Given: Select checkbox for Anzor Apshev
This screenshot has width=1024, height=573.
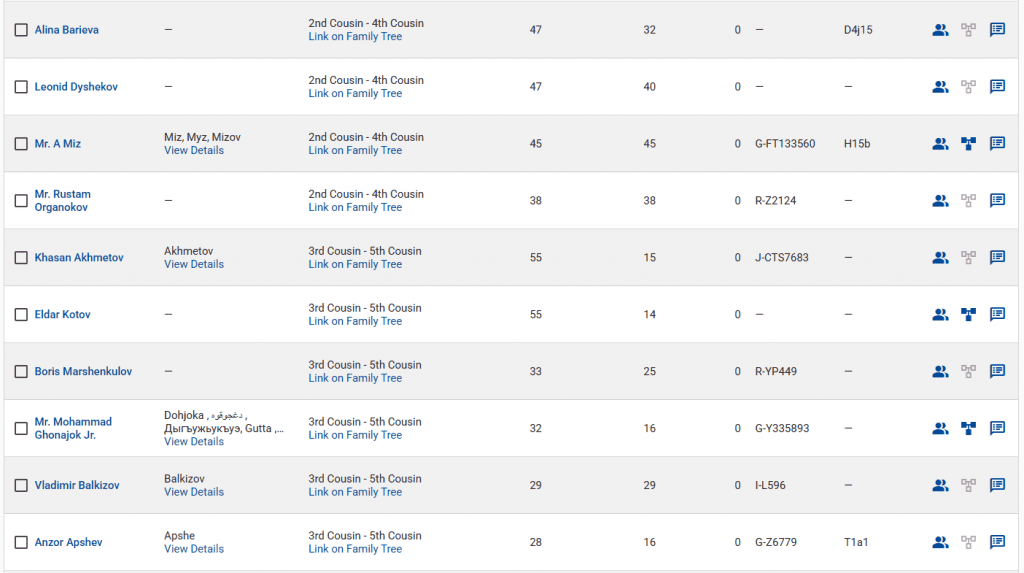Looking at the screenshot, I should [21, 543].
